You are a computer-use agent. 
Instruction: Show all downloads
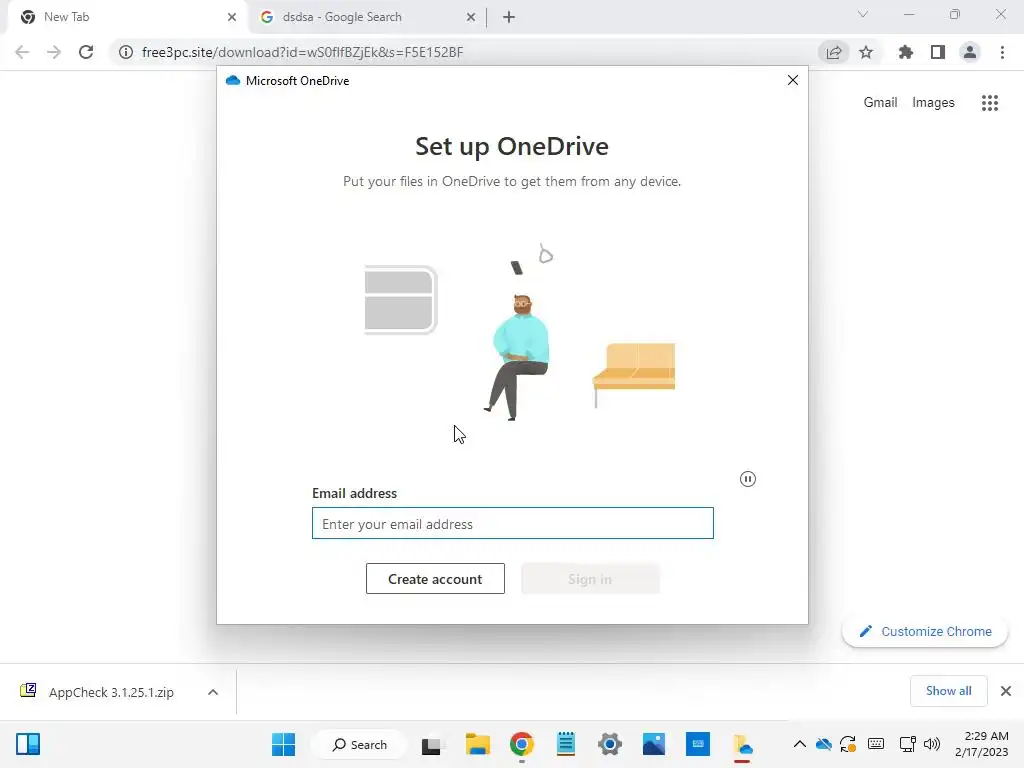click(x=948, y=691)
